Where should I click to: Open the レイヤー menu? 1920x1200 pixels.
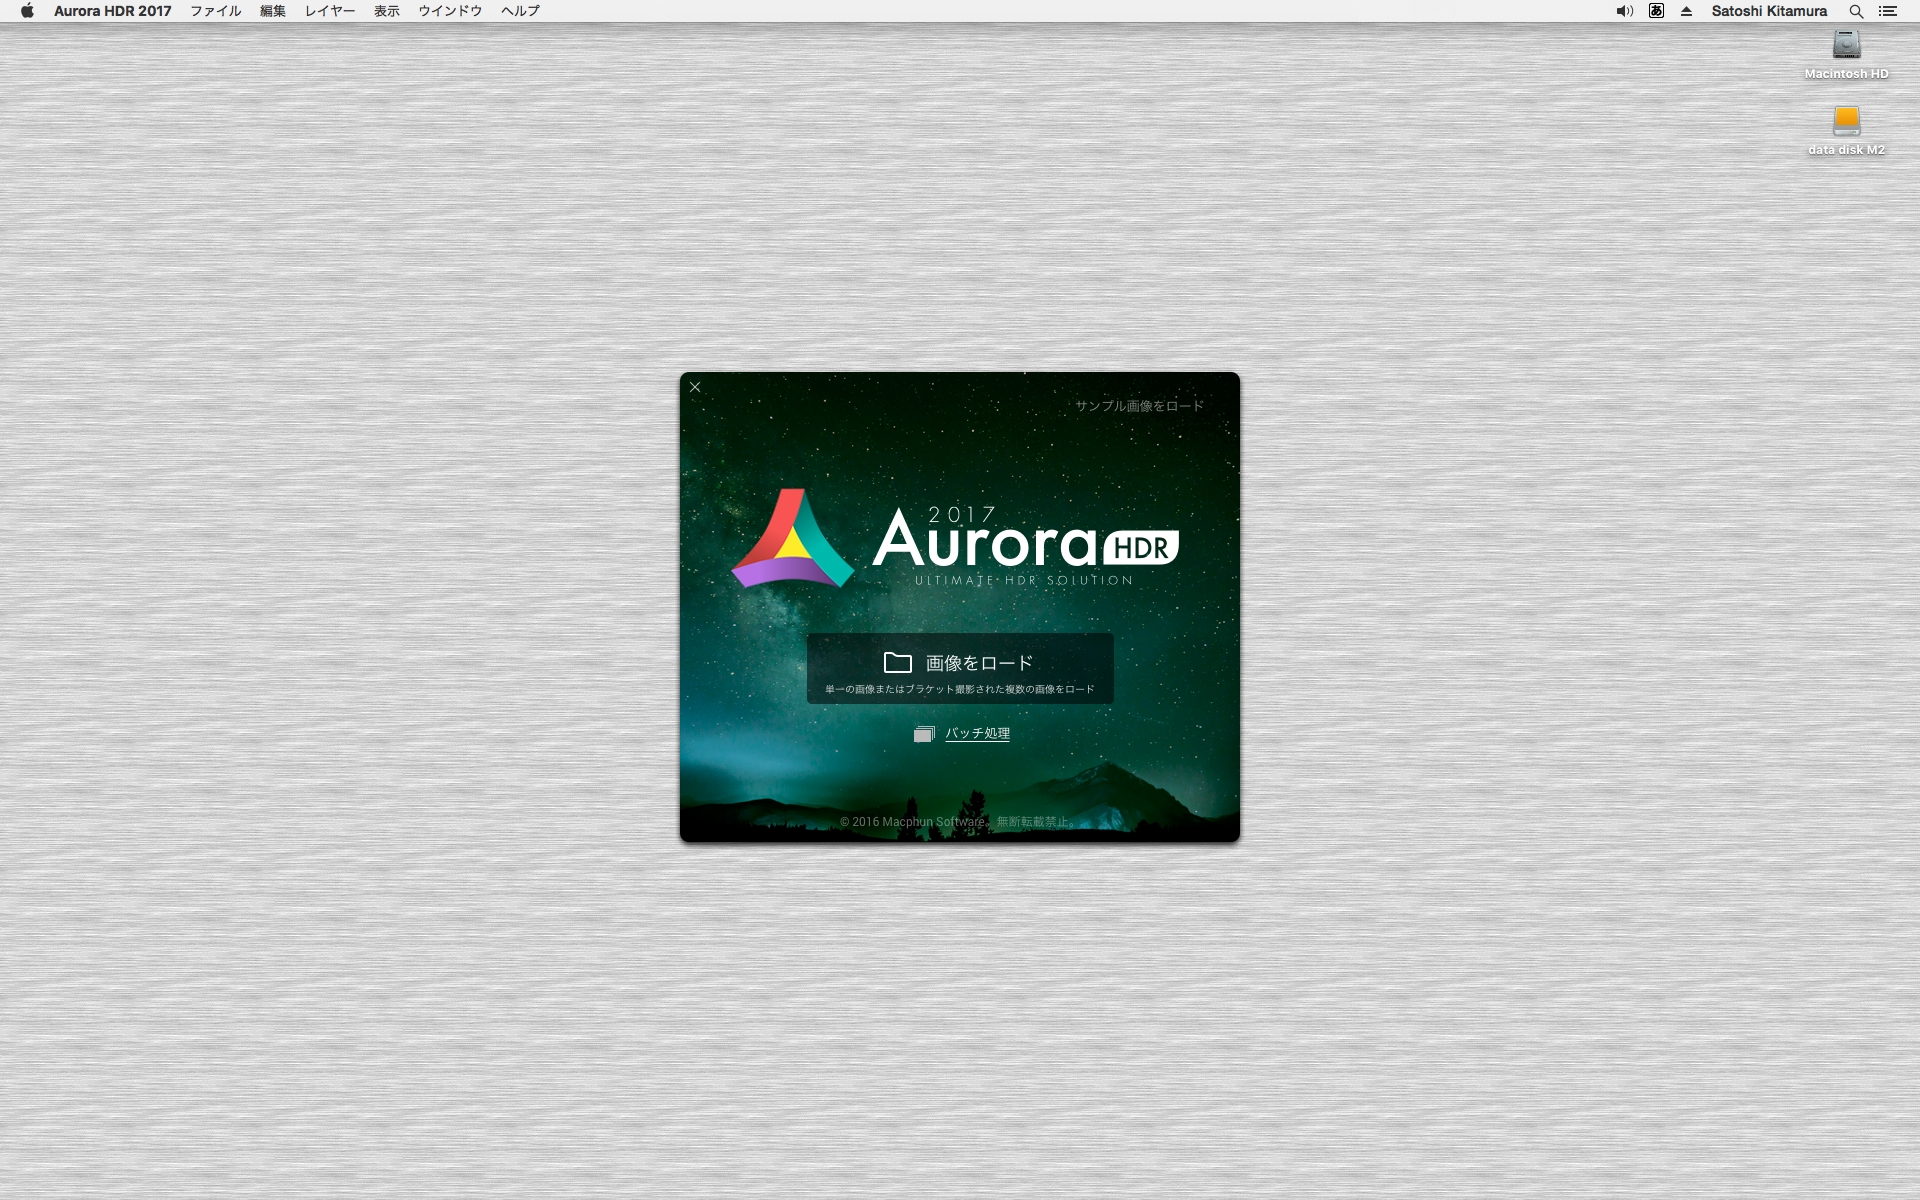click(x=330, y=11)
